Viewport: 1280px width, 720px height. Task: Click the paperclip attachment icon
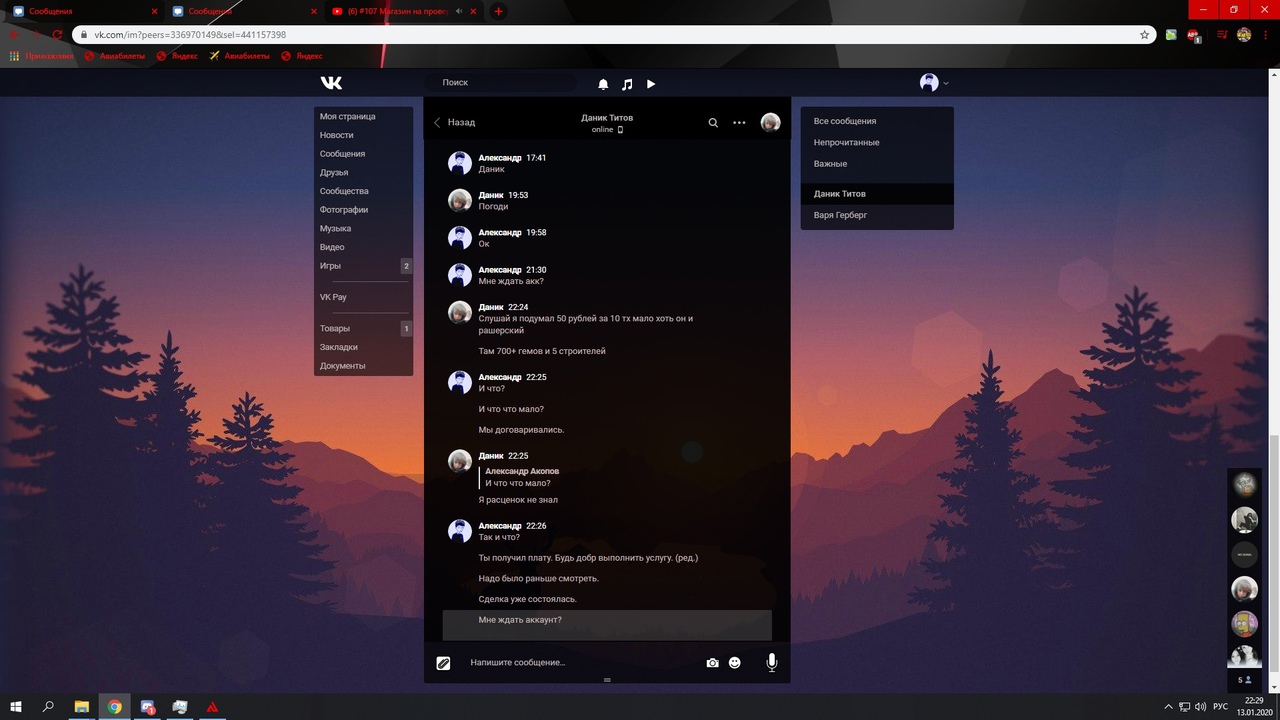(443, 662)
